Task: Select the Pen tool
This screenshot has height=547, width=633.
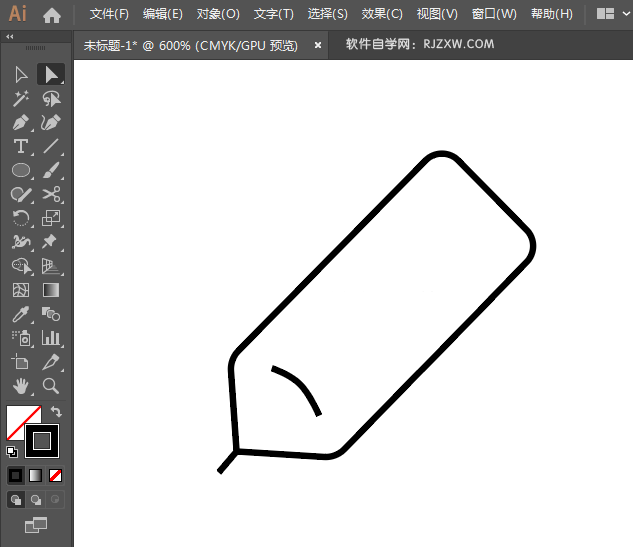Action: click(x=21, y=122)
